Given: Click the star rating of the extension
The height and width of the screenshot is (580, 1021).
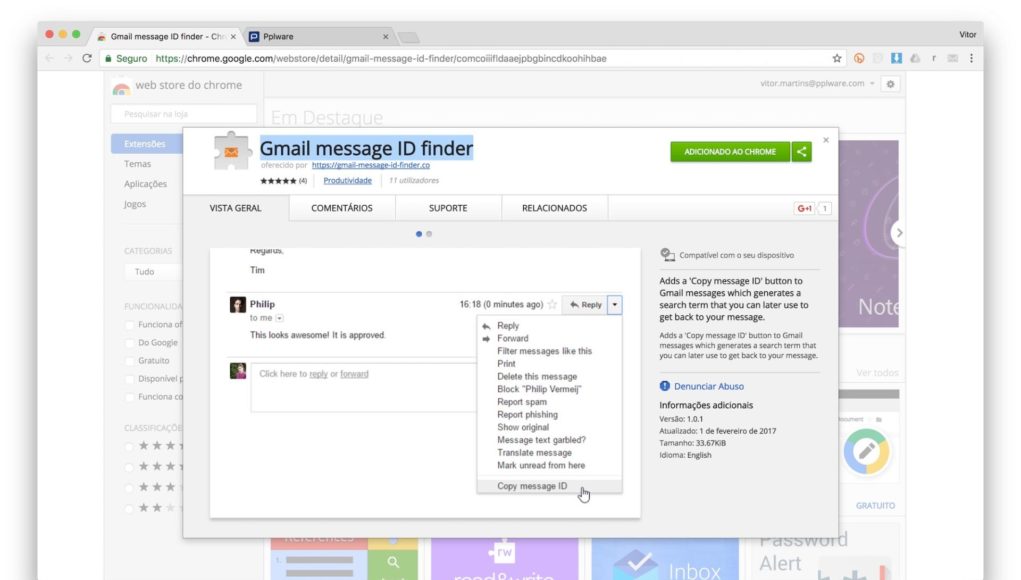Looking at the screenshot, I should click(278, 181).
